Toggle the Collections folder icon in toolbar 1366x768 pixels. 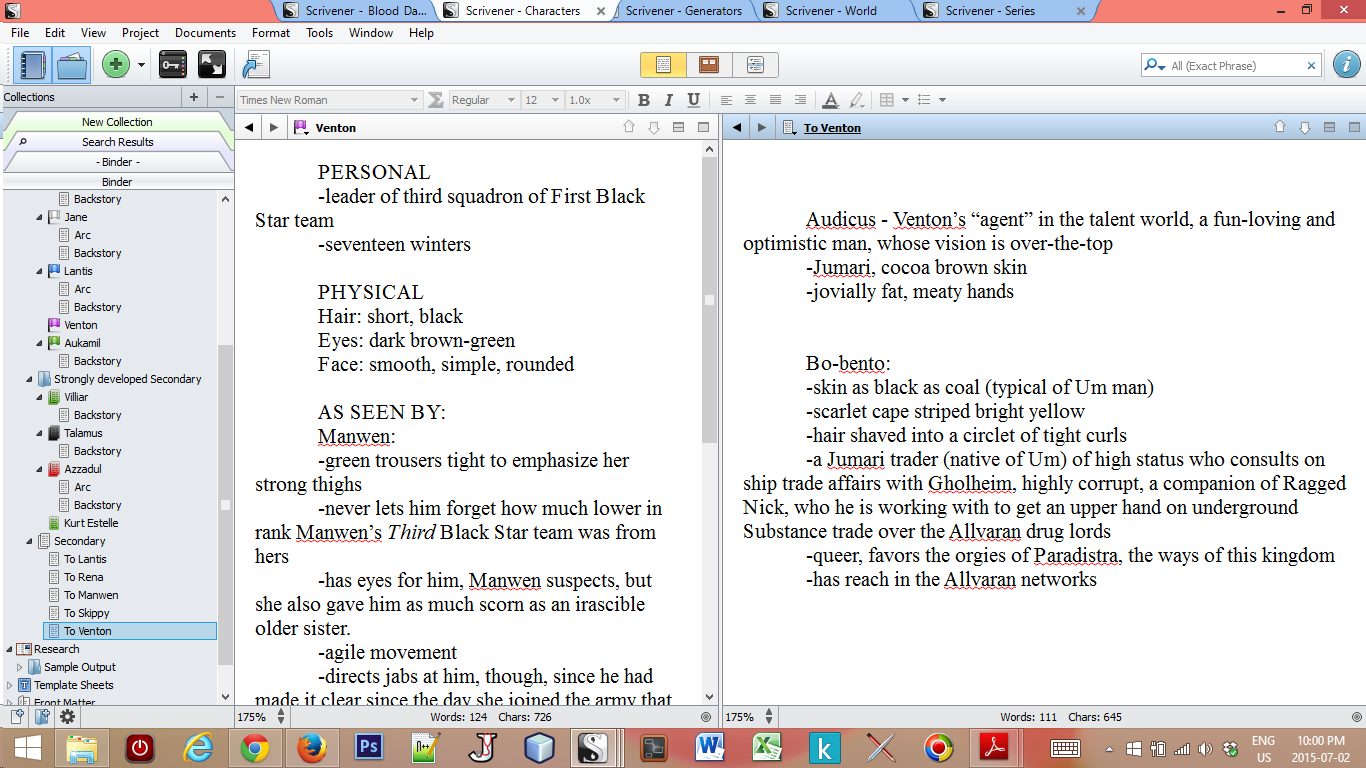click(x=71, y=65)
